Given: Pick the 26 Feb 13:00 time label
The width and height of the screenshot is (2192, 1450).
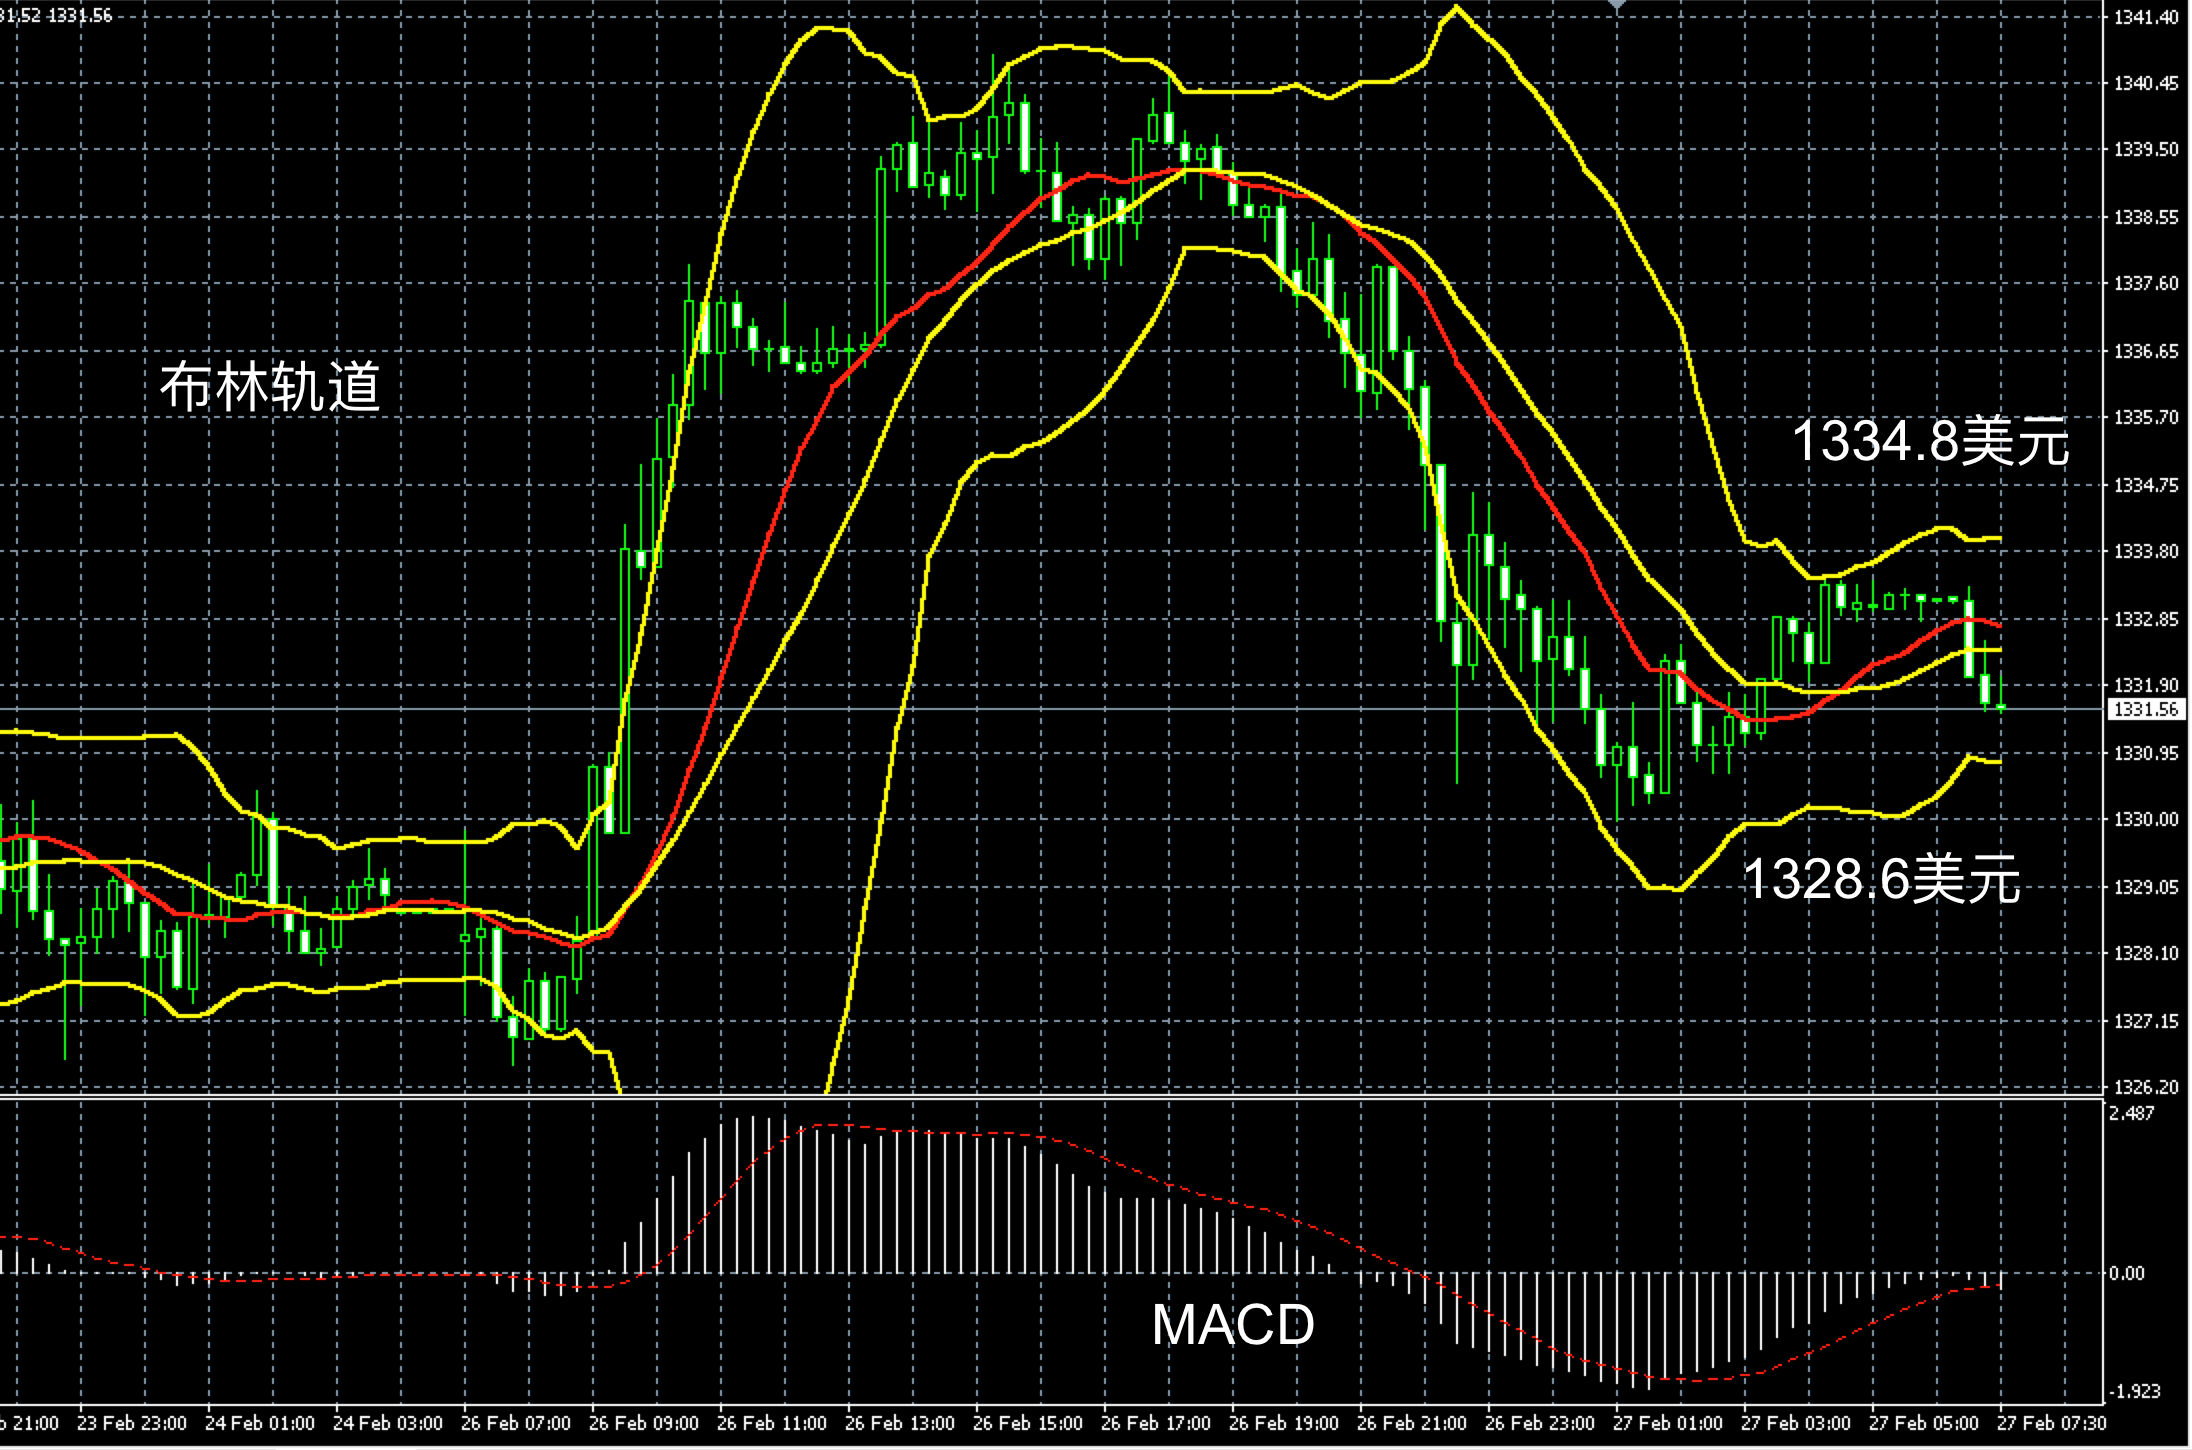Looking at the screenshot, I should coord(900,1423).
